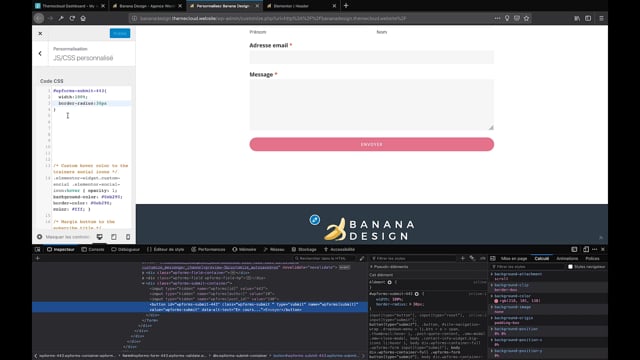
Task: Expand the wpforms-field-container div node
Action: pos(143,273)
